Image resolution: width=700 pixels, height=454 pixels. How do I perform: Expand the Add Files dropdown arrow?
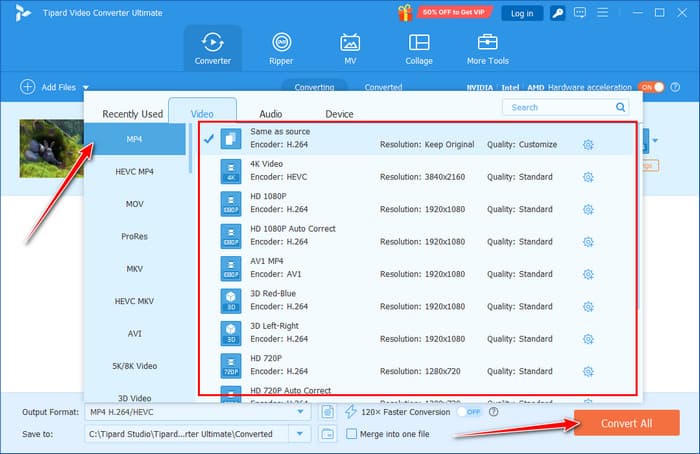pos(86,88)
